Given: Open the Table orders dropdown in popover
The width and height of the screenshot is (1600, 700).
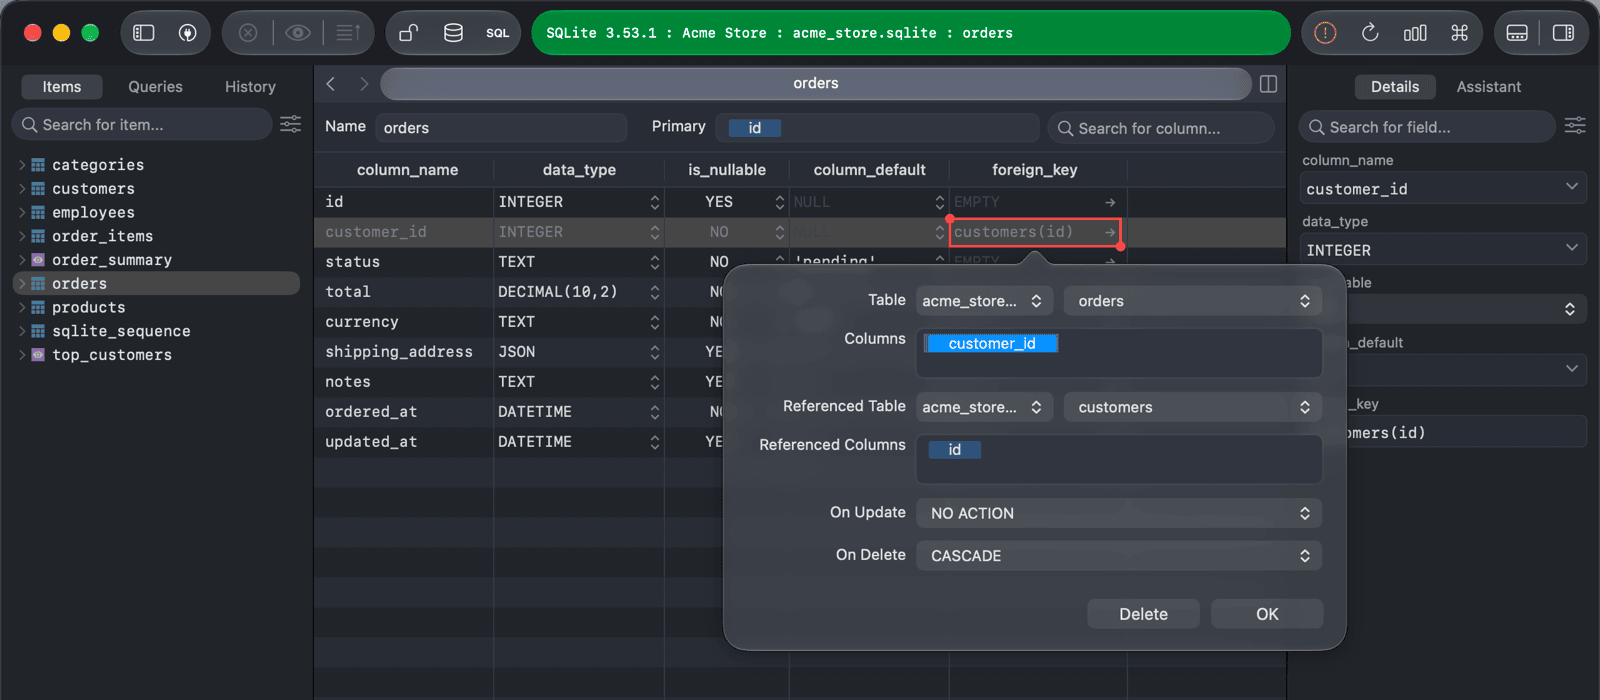Looking at the screenshot, I should (1193, 301).
